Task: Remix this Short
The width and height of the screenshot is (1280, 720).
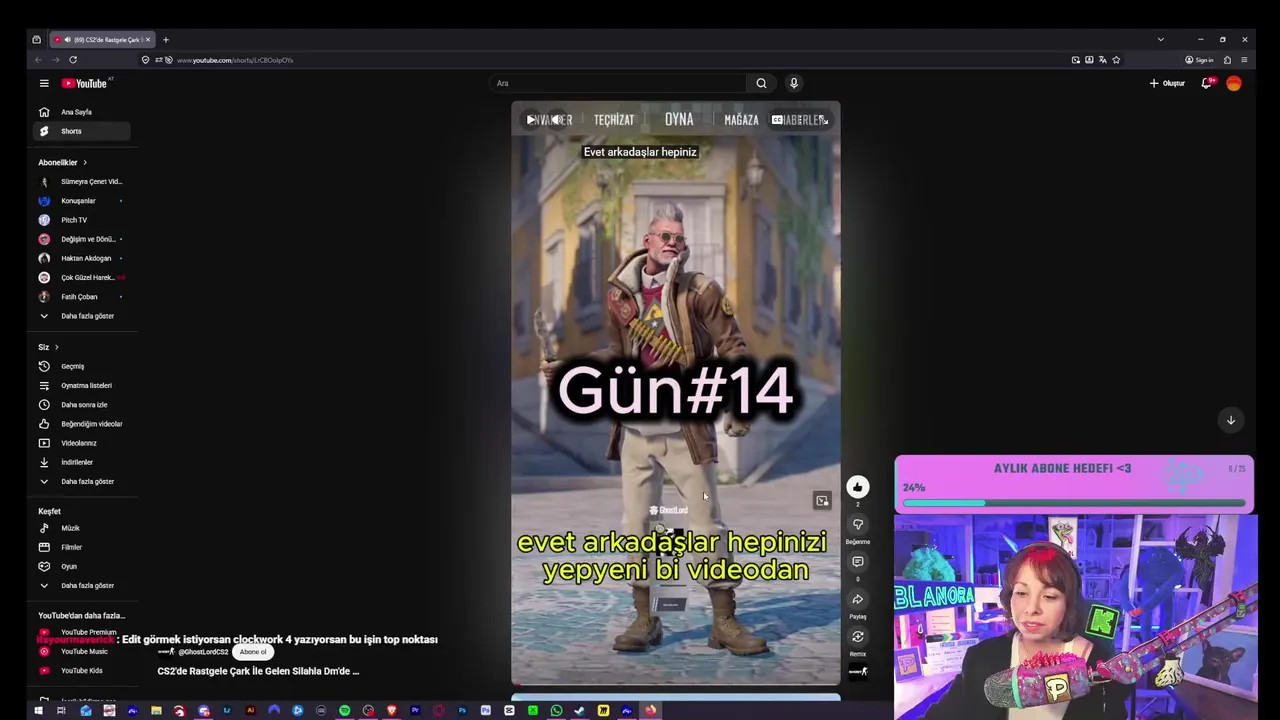Action: 857,637
